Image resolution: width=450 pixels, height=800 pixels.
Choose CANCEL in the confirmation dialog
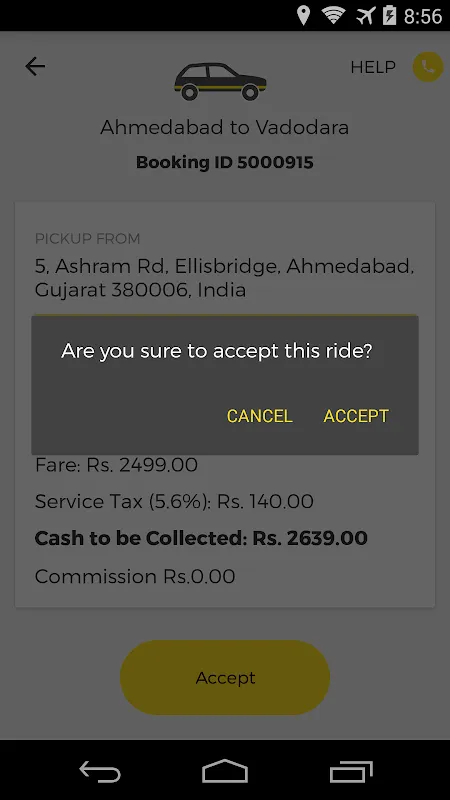click(260, 416)
